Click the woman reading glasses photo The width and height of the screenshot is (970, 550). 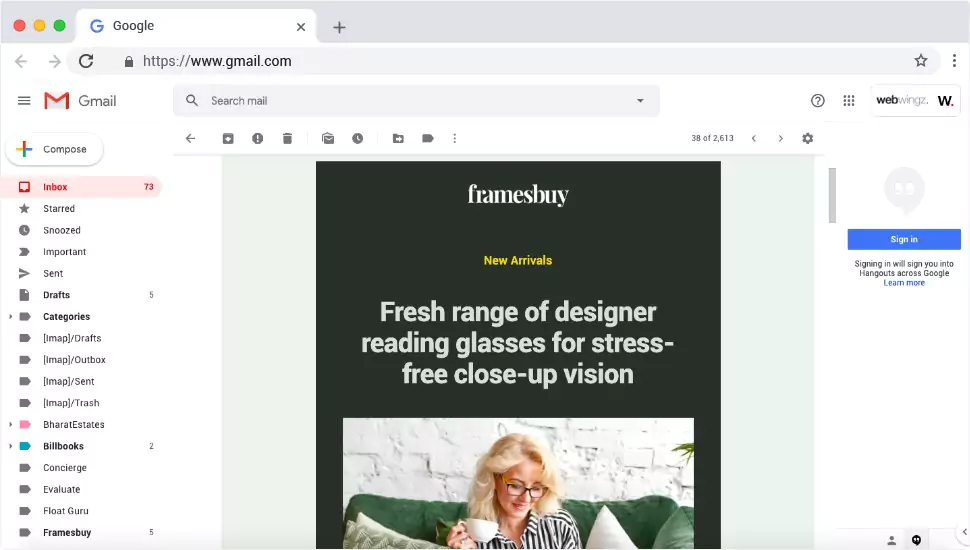point(518,483)
